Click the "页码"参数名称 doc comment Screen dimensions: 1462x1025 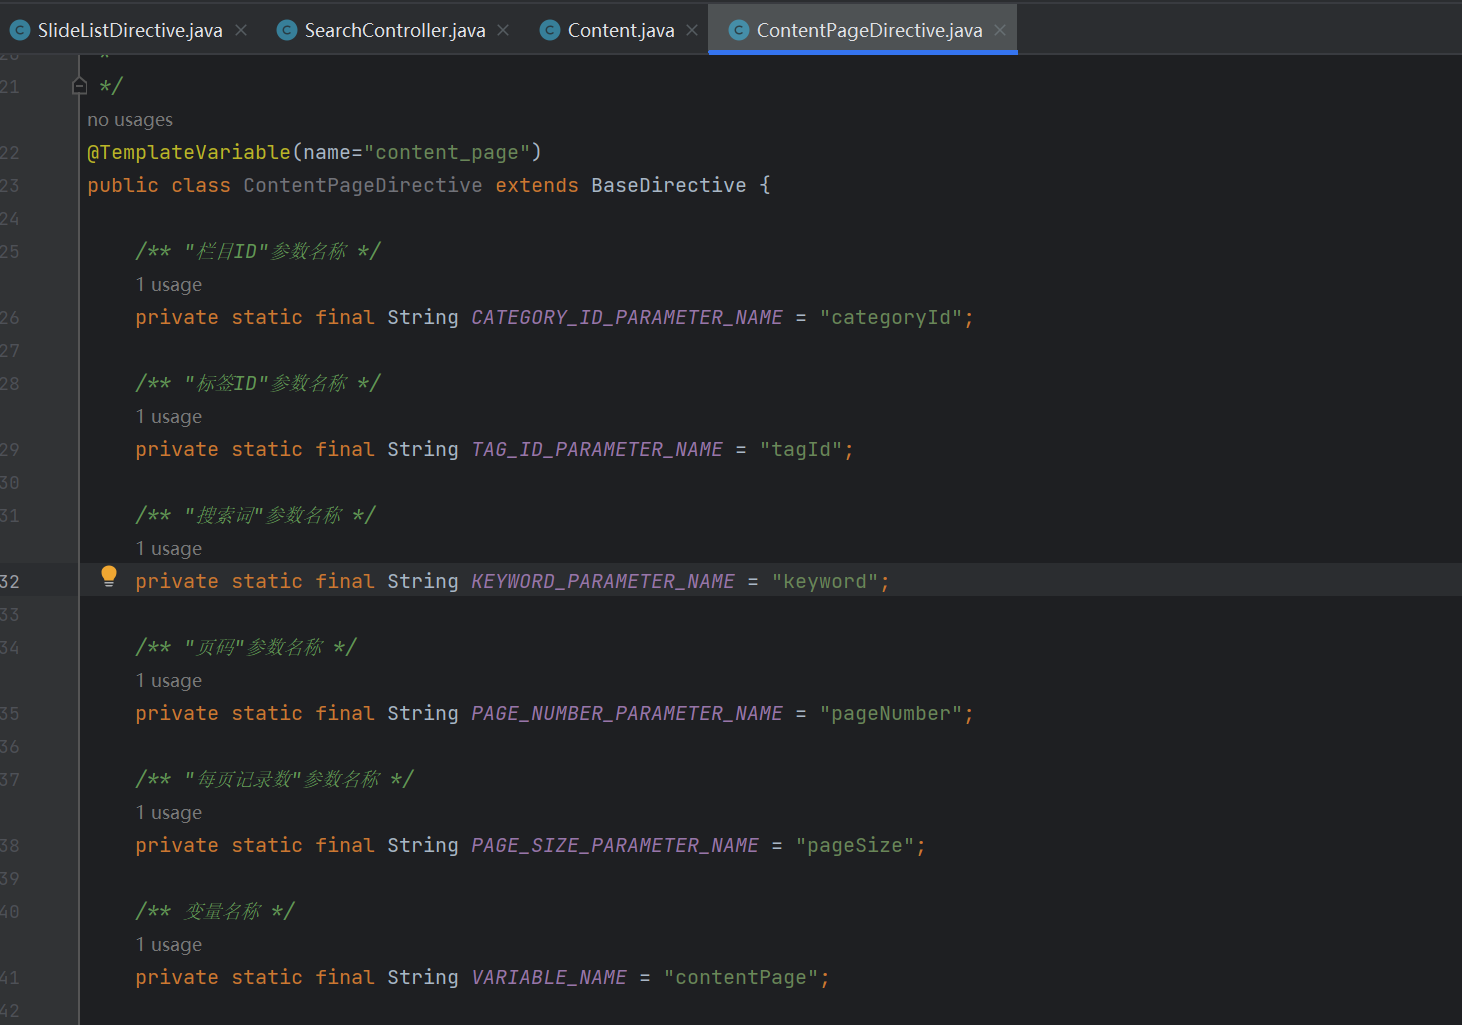point(246,647)
